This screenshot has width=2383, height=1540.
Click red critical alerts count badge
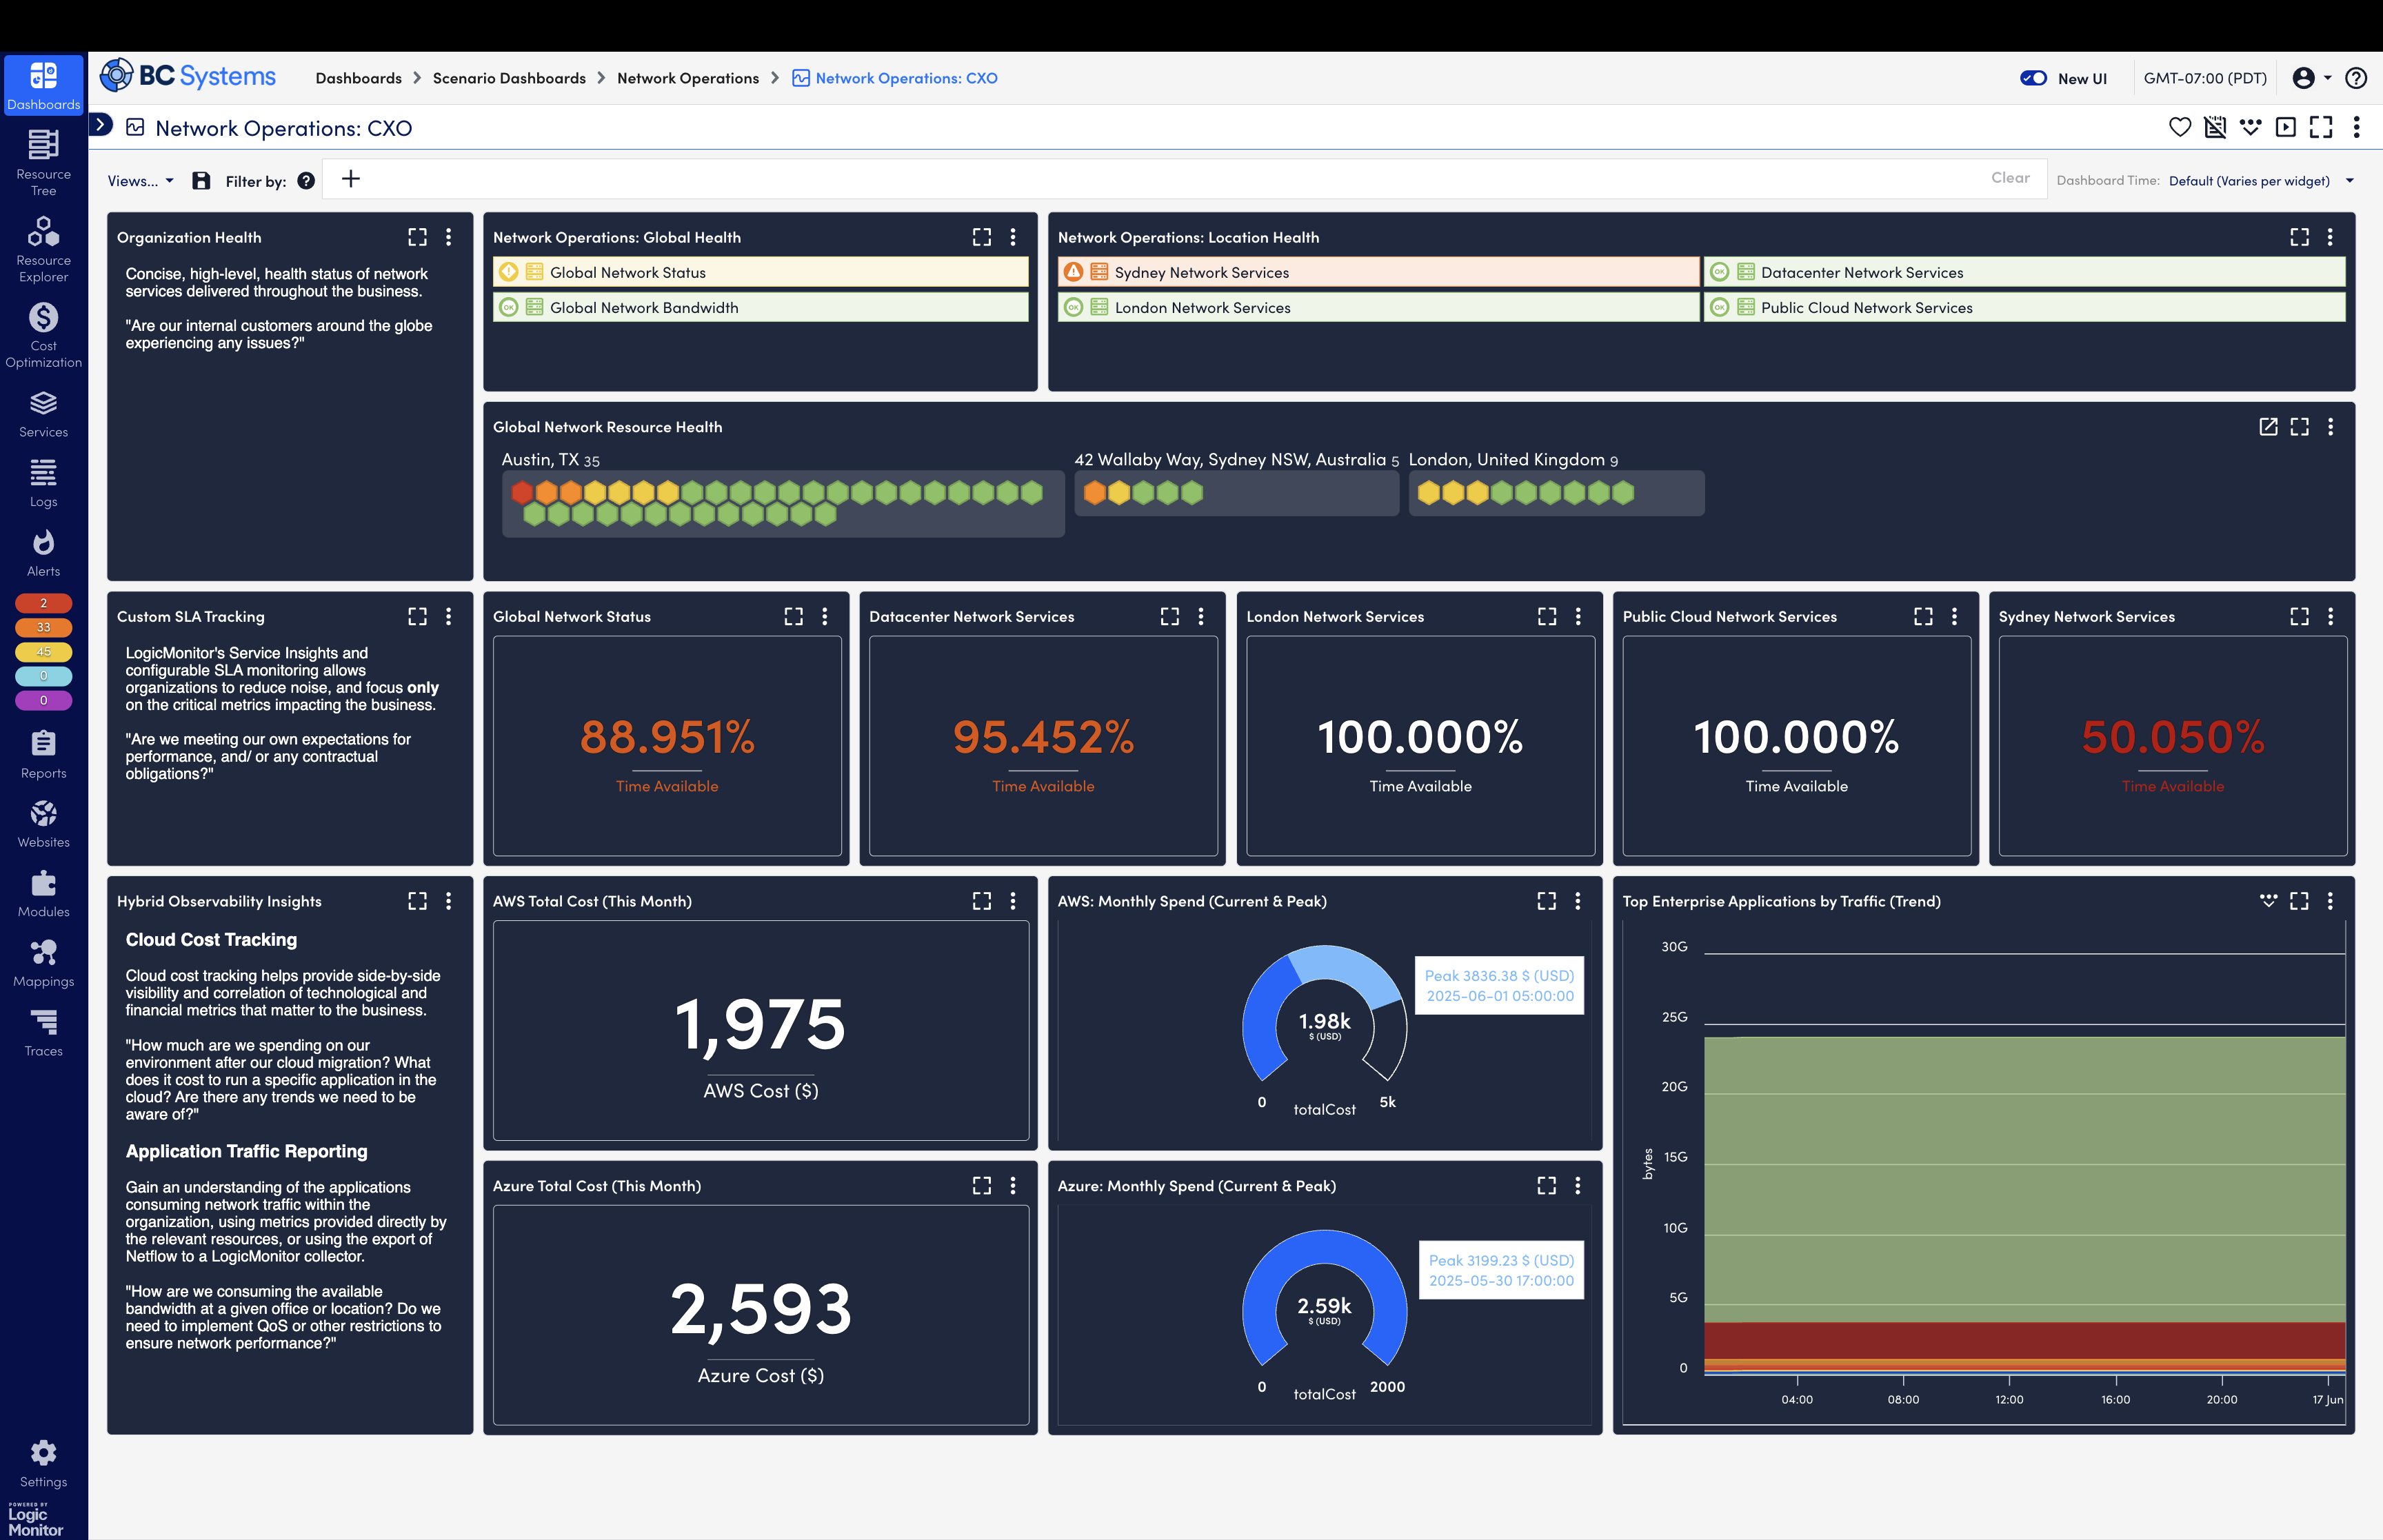tap(43, 603)
